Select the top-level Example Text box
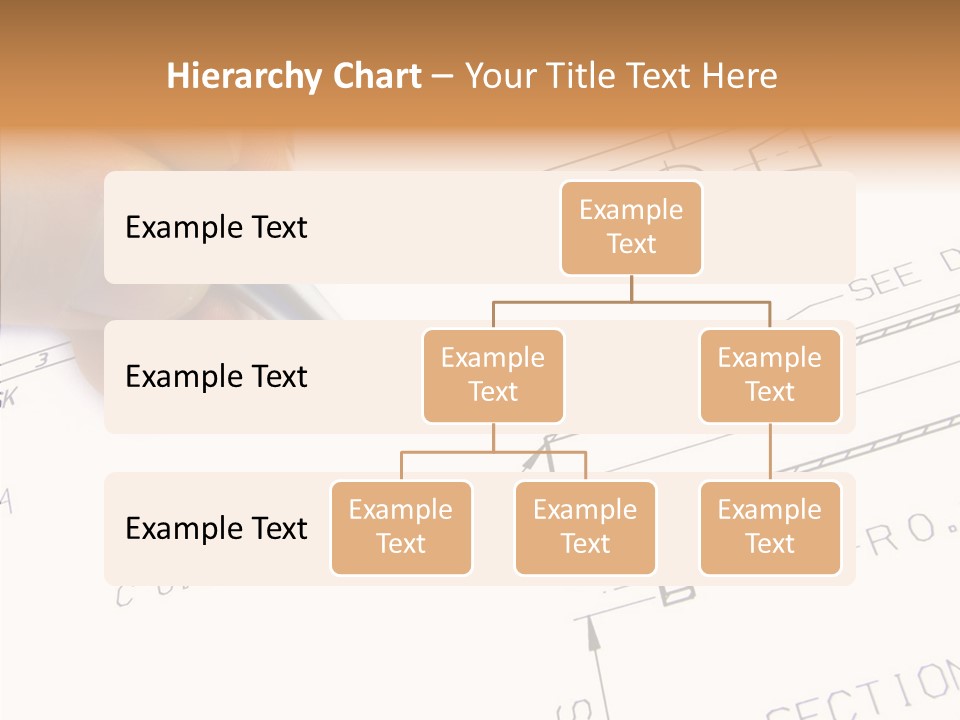Viewport: 960px width, 720px height. (631, 227)
